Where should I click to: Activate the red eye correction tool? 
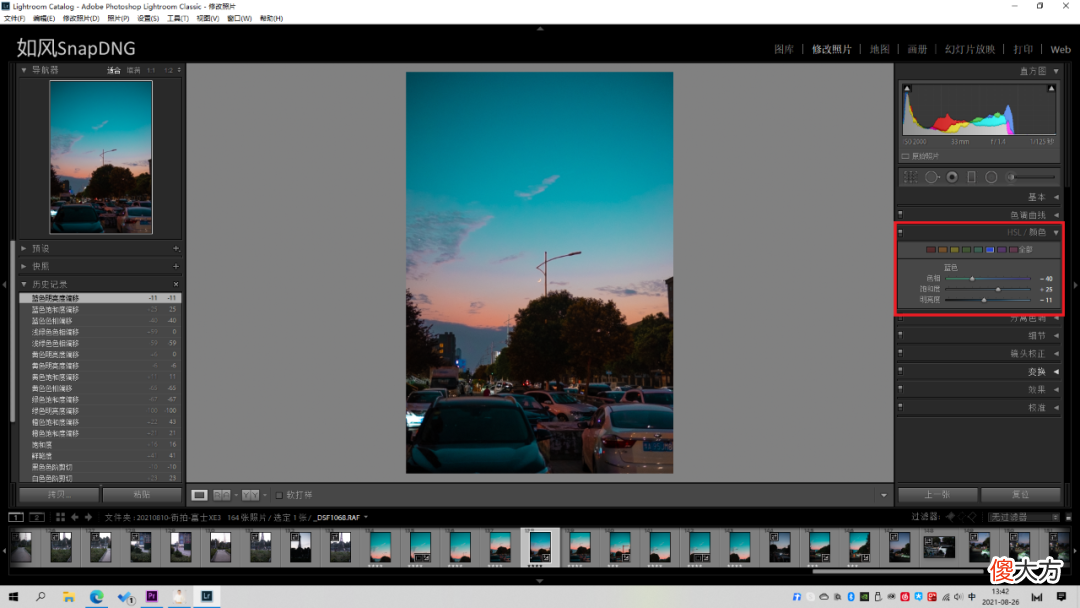coord(952,177)
